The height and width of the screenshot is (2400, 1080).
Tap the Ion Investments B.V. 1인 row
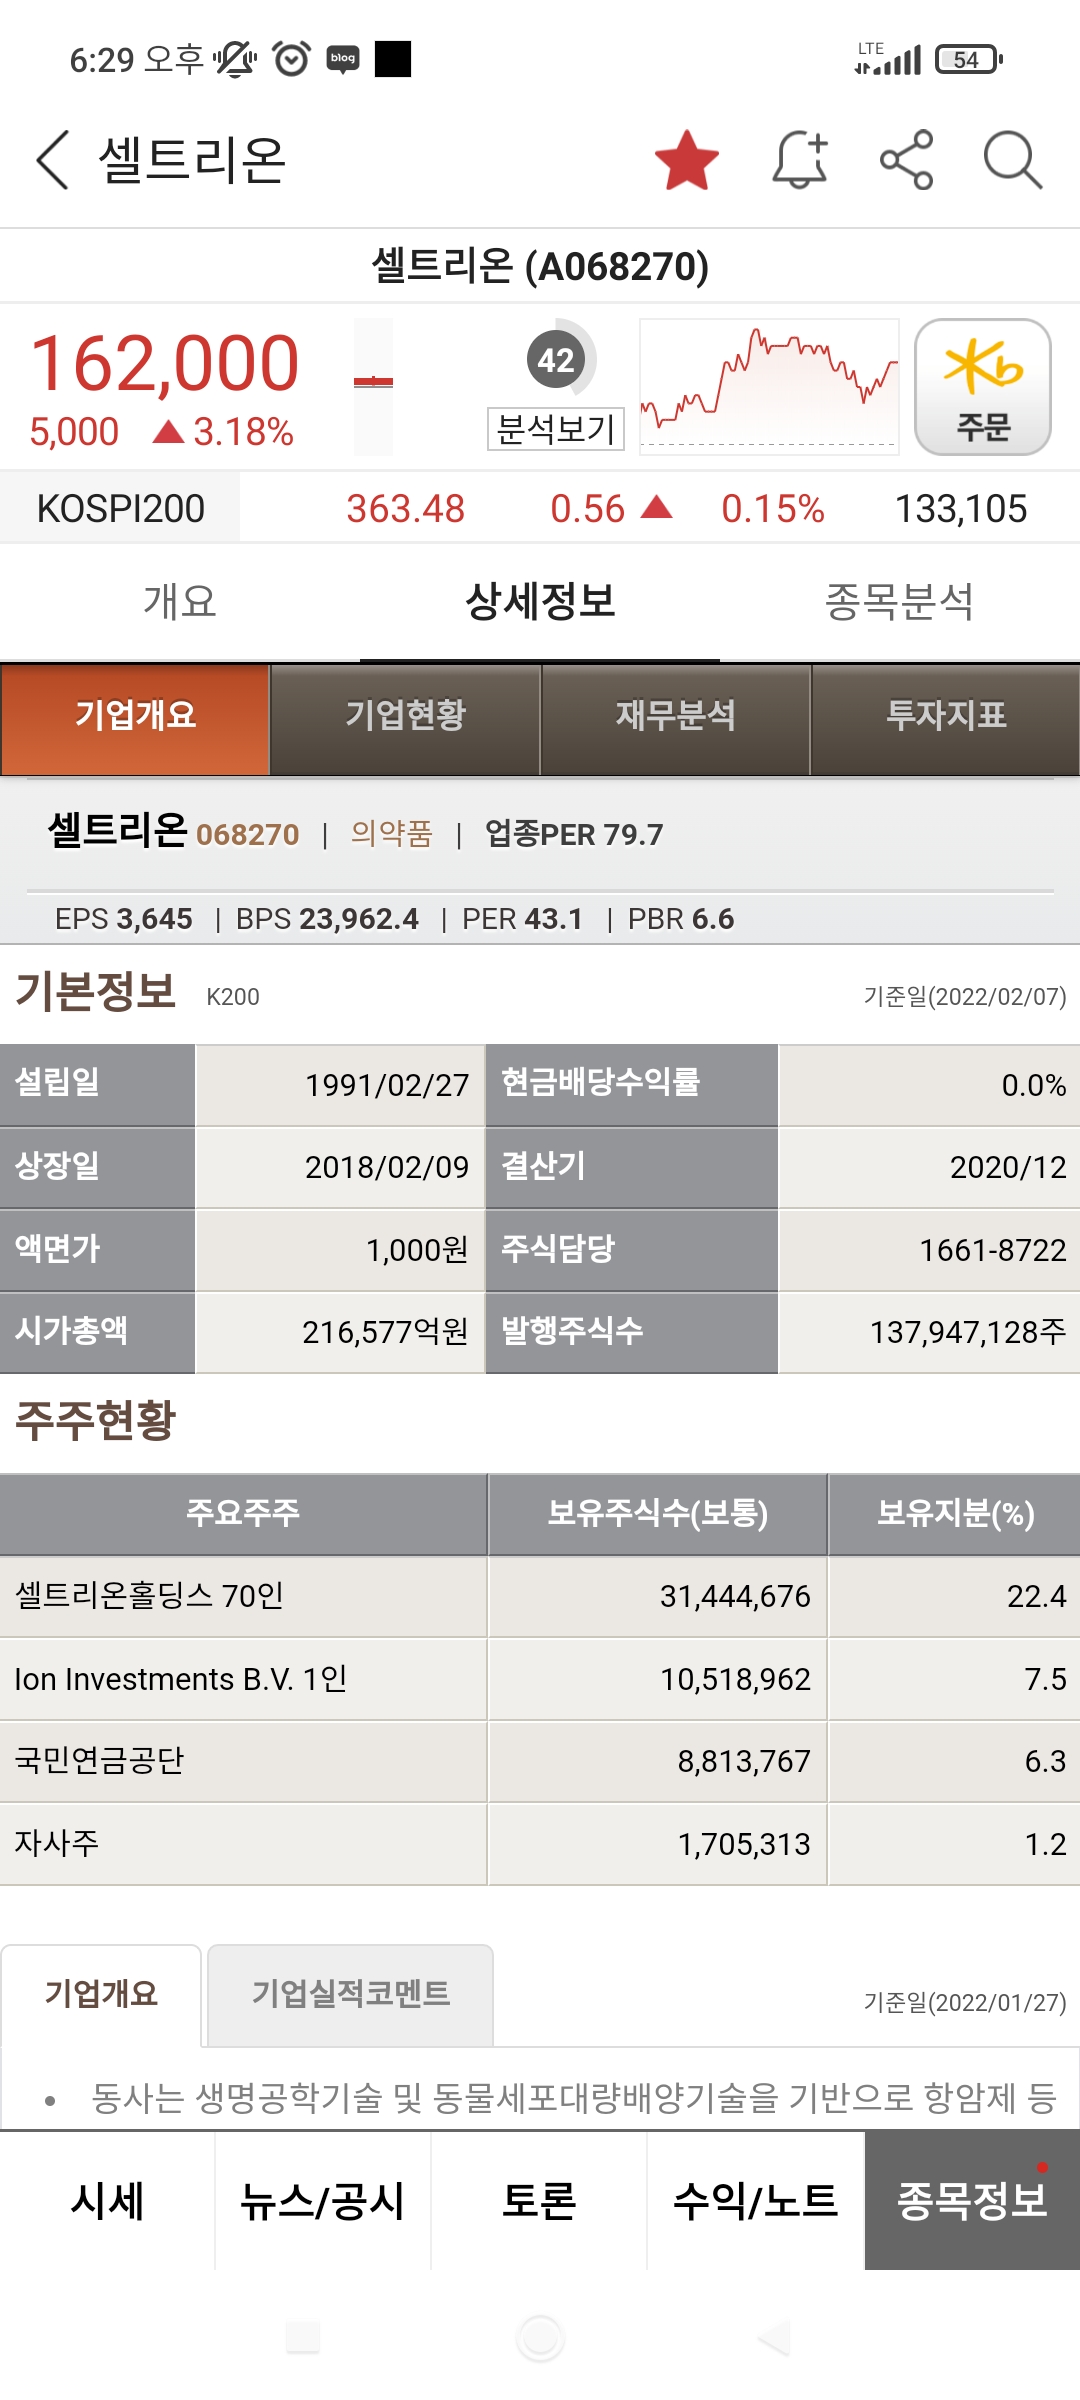(x=540, y=1679)
